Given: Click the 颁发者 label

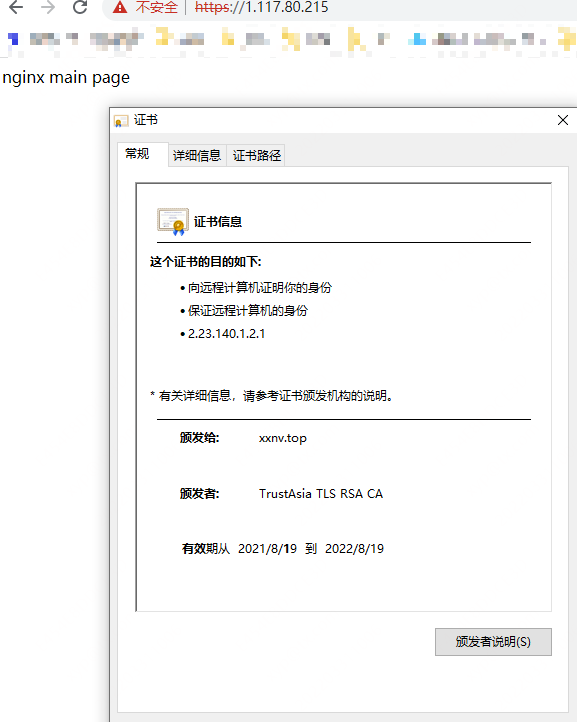Looking at the screenshot, I should (199, 494).
